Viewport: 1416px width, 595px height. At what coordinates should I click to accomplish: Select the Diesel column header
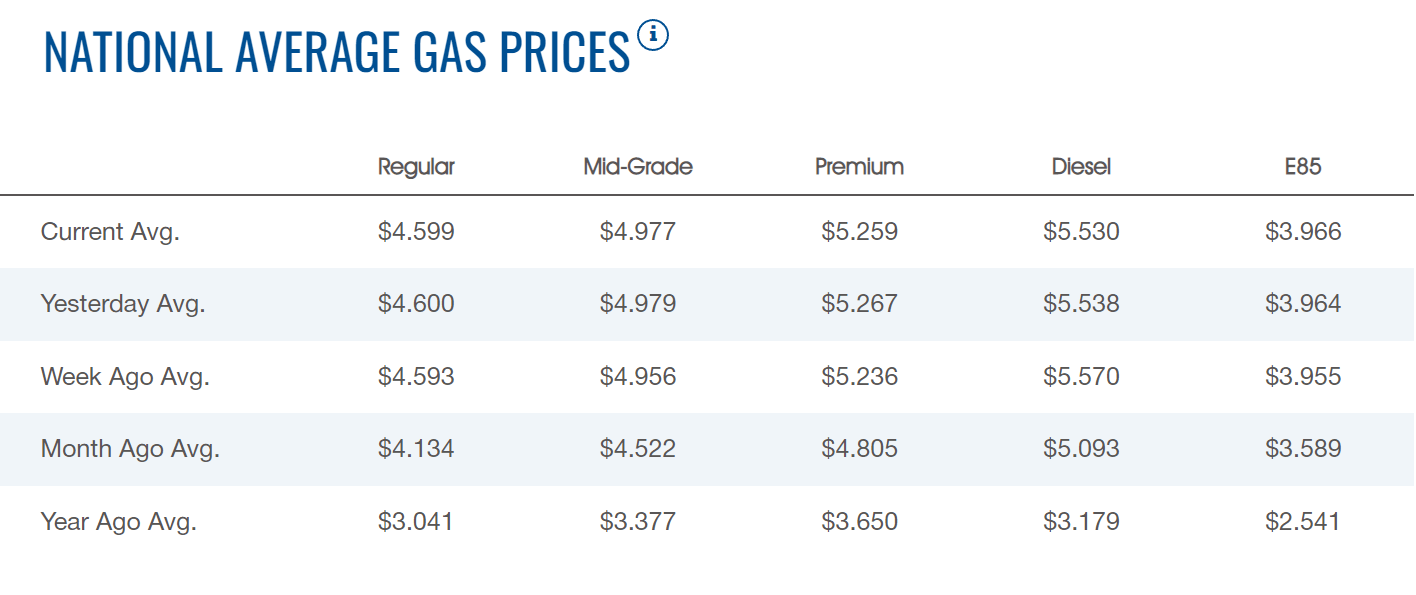(1081, 167)
